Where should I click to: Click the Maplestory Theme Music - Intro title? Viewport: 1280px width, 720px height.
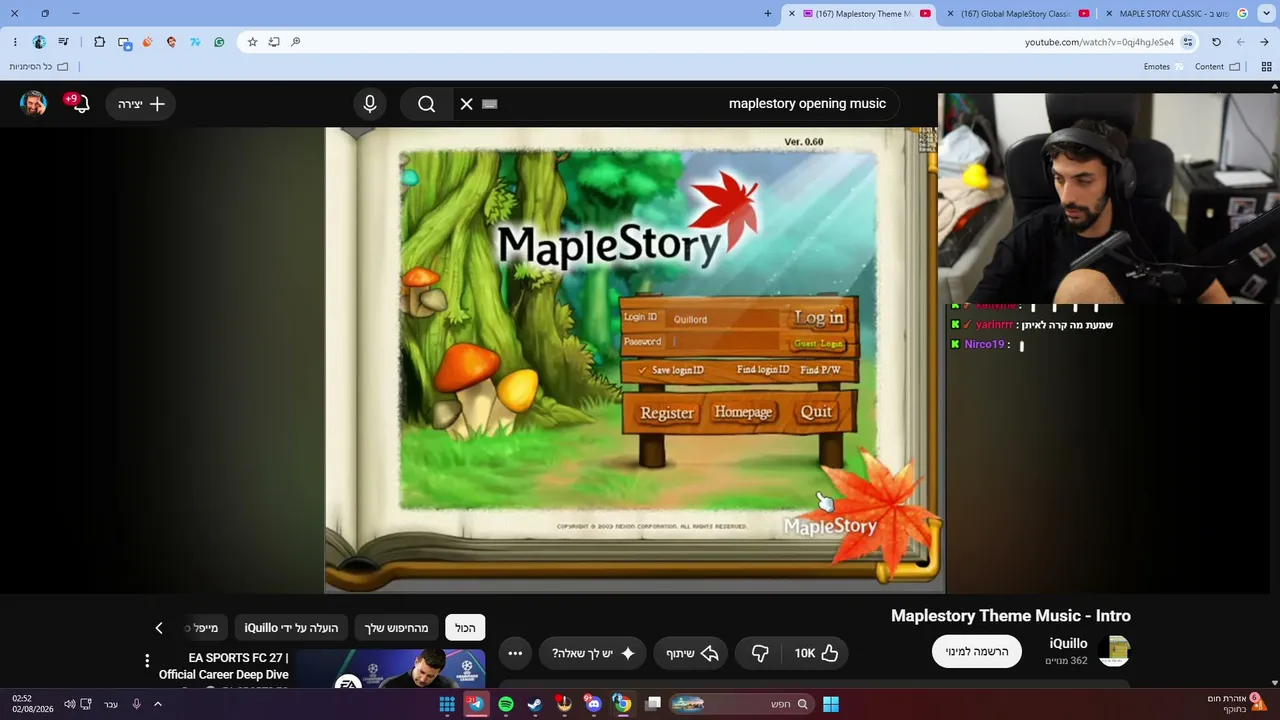click(x=1011, y=616)
